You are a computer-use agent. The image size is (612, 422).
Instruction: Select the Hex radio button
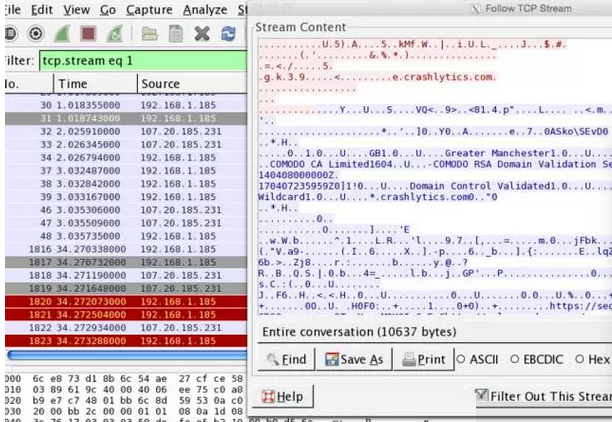(593, 359)
